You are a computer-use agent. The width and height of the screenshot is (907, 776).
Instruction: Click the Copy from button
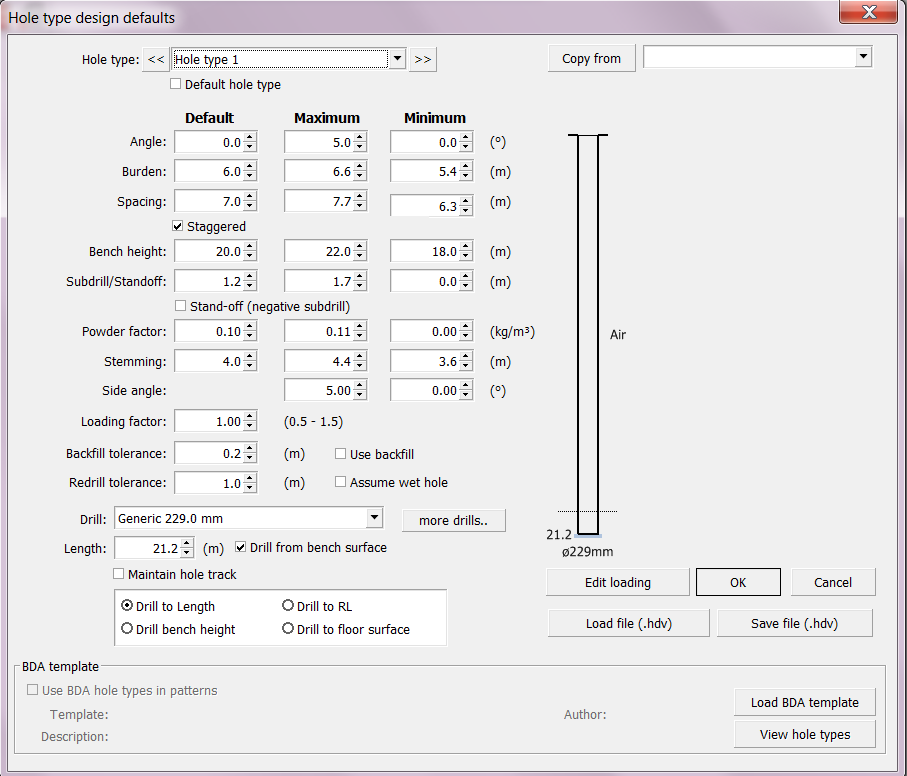(591, 58)
